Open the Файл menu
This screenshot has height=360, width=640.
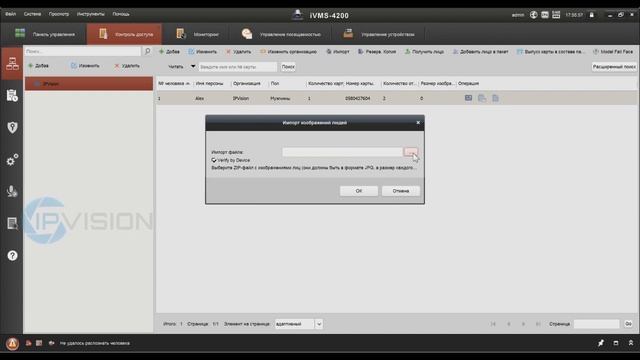pyautogui.click(x=11, y=14)
